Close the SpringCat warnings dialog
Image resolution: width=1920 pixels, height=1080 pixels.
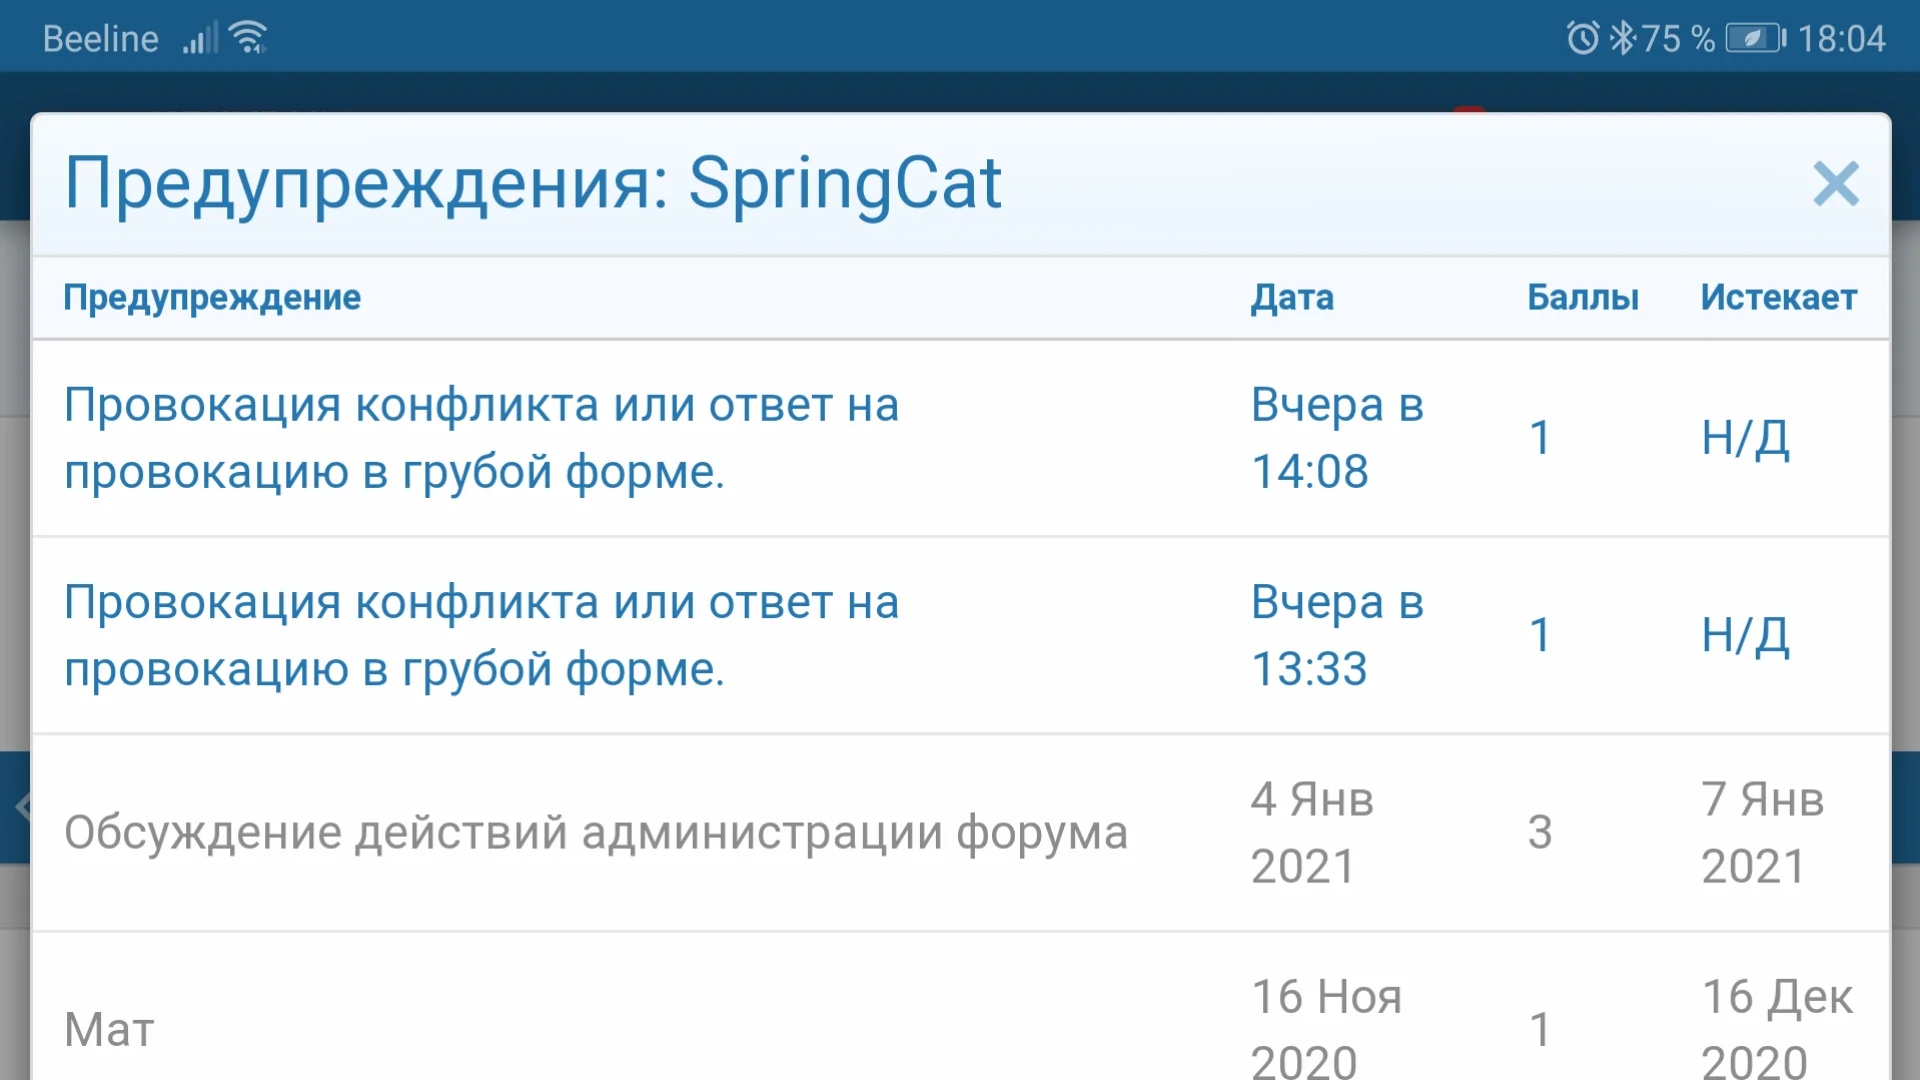1836,185
